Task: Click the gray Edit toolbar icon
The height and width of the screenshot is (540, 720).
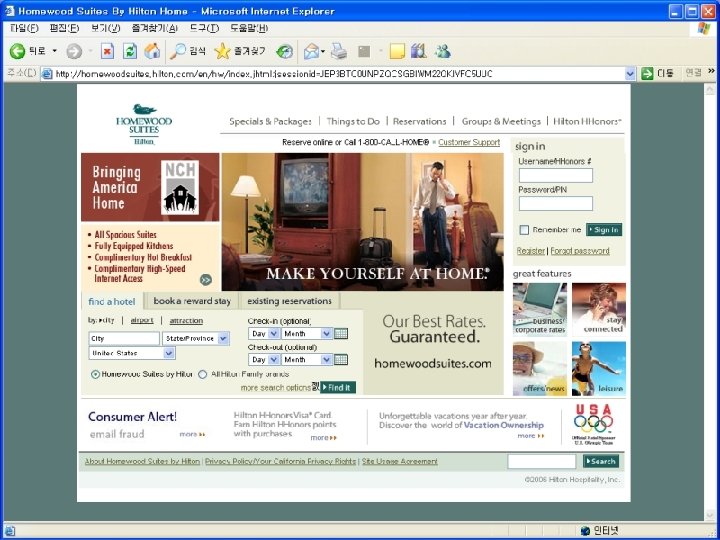Action: coord(364,51)
